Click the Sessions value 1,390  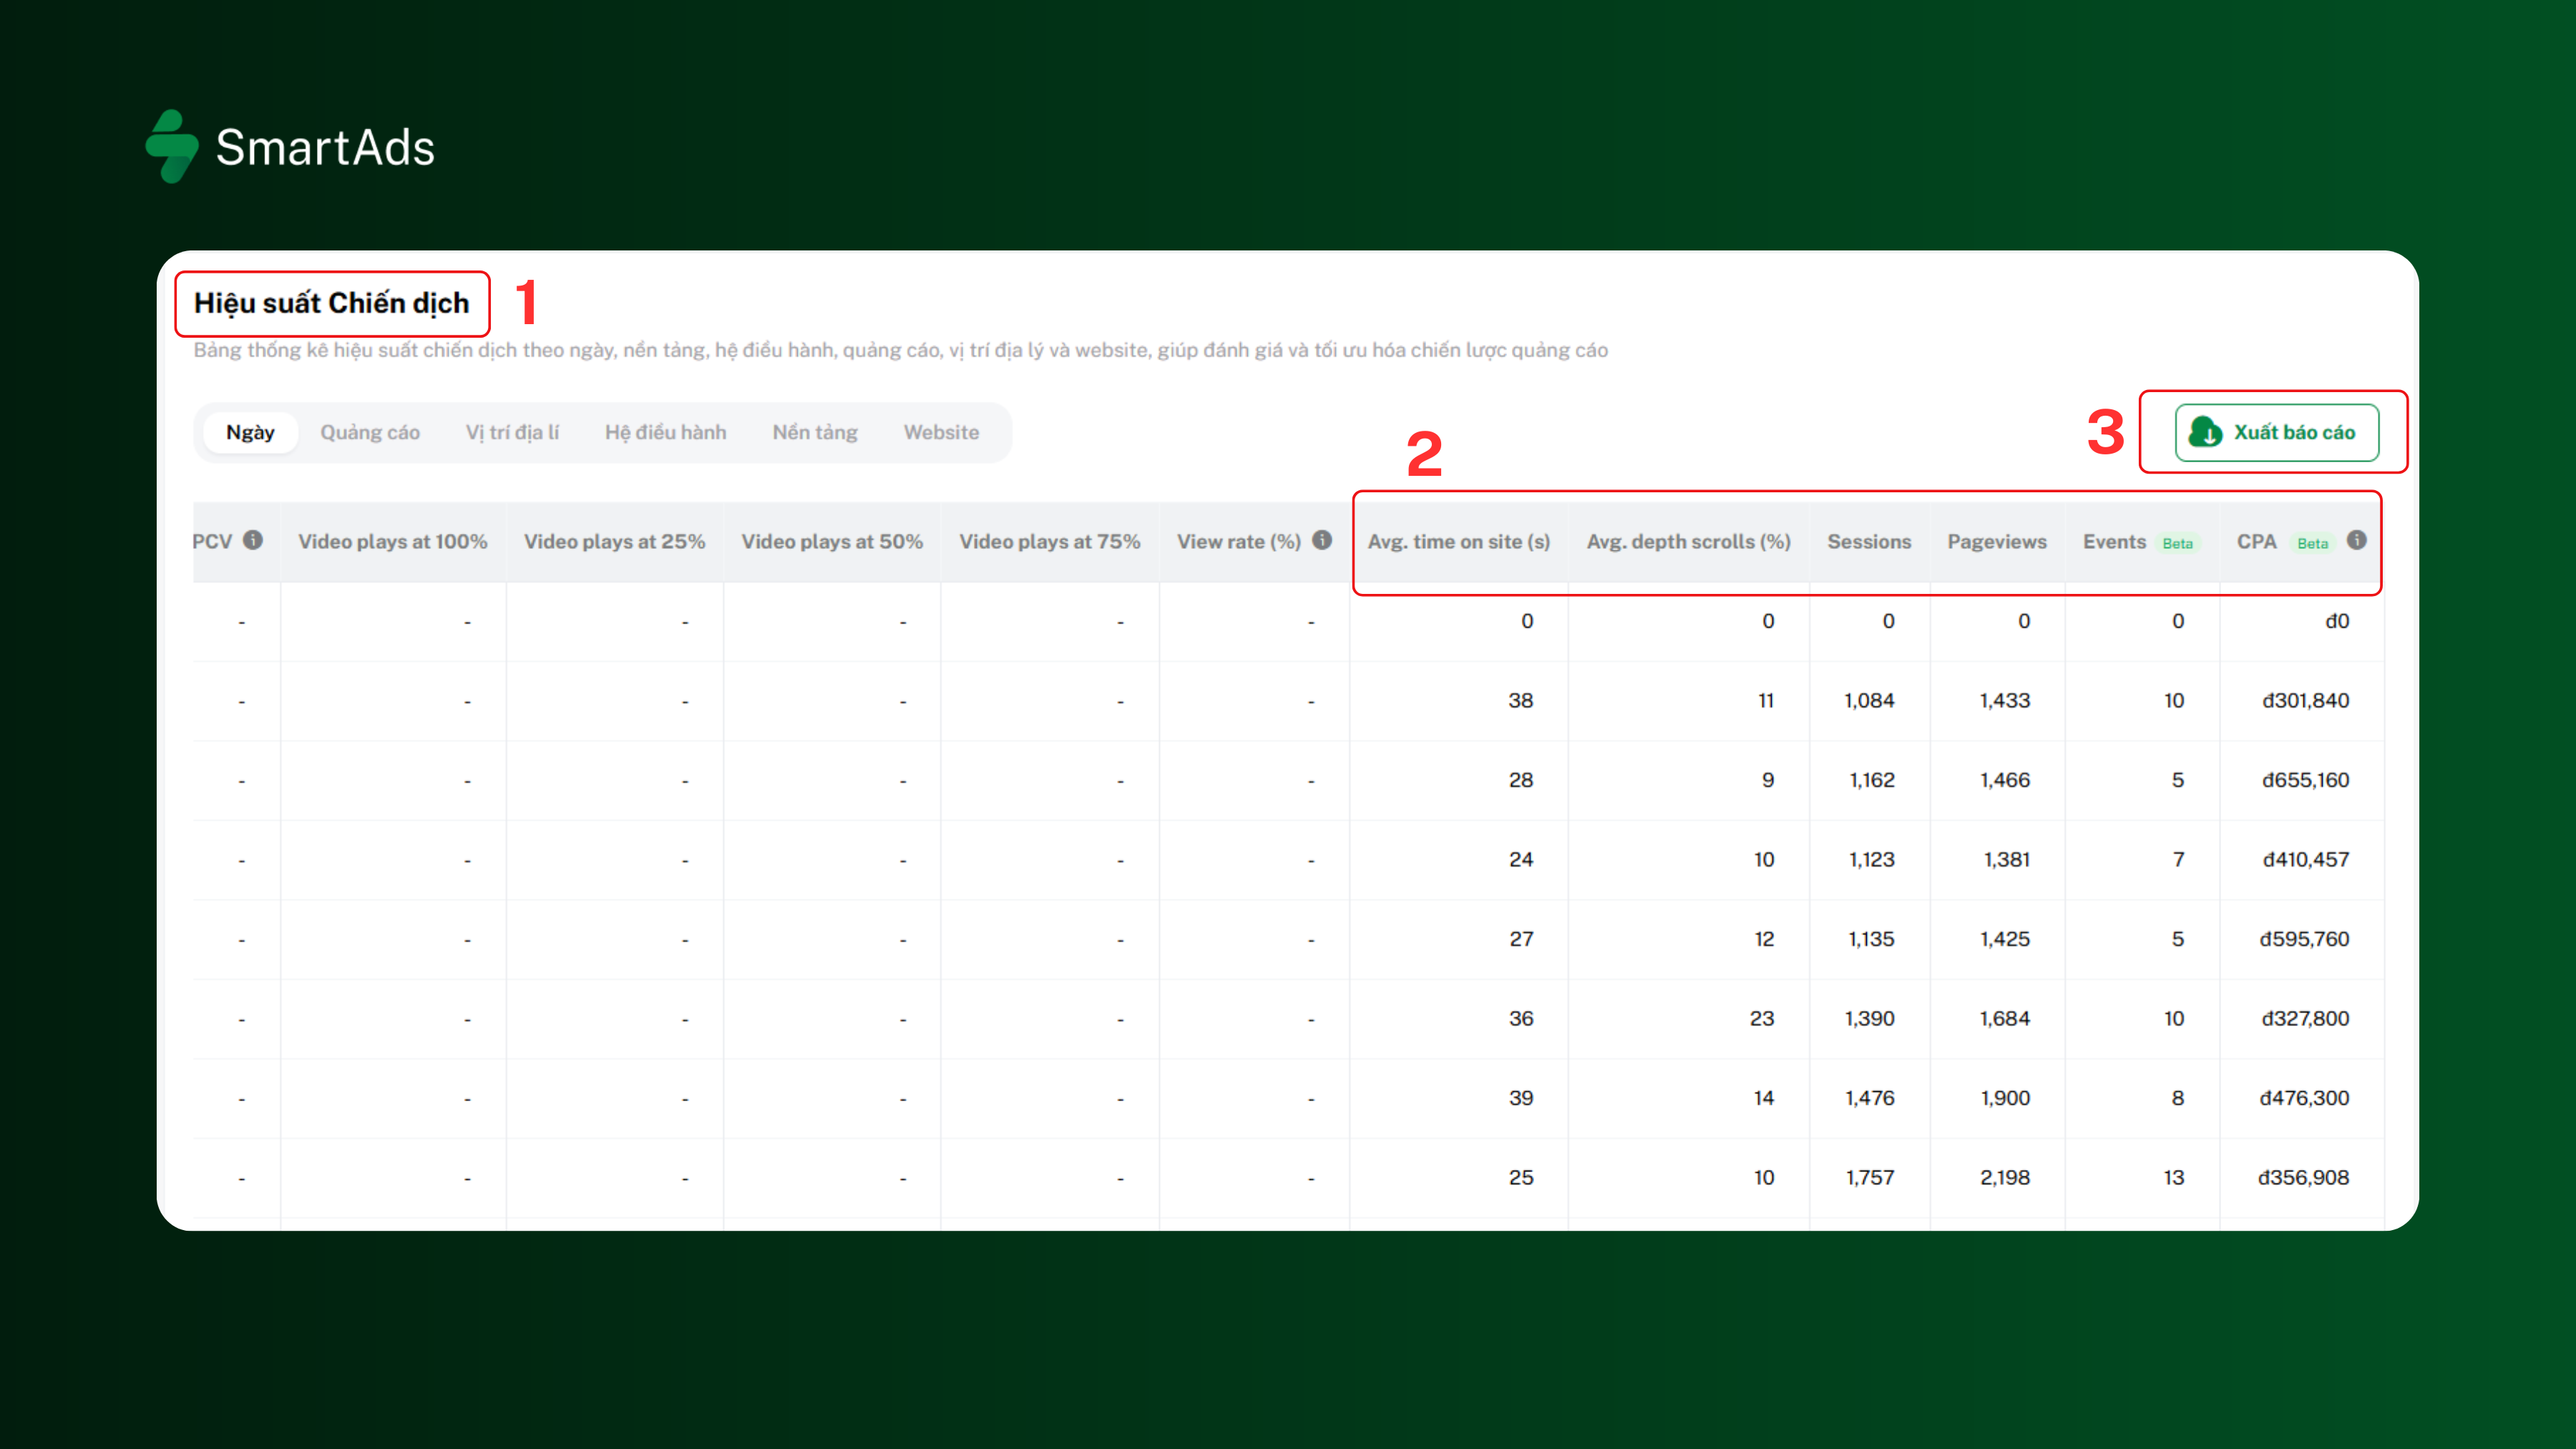[1869, 1018]
